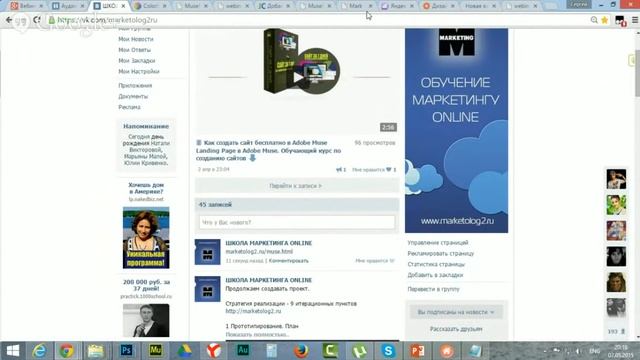Expand the Вы подписаны на новости dropdown
640x360 pixels.
[456, 312]
